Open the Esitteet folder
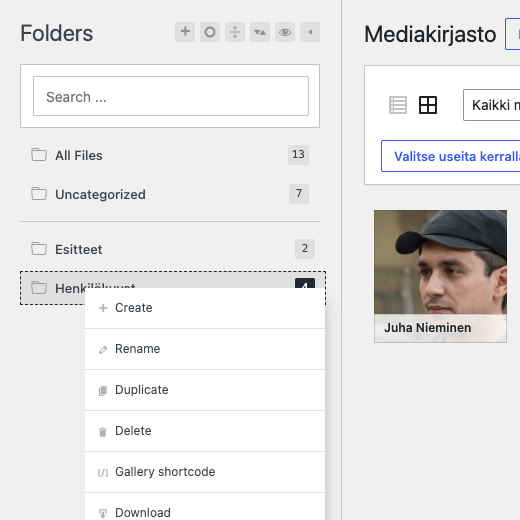This screenshot has height=520, width=520. [x=170, y=249]
